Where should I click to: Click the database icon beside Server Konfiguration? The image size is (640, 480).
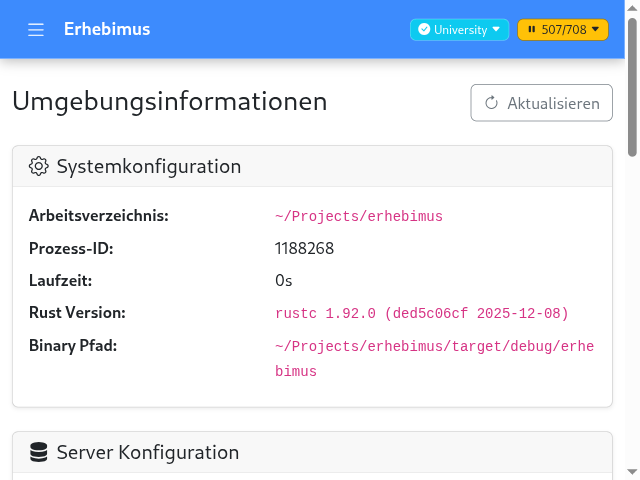pyautogui.click(x=39, y=453)
